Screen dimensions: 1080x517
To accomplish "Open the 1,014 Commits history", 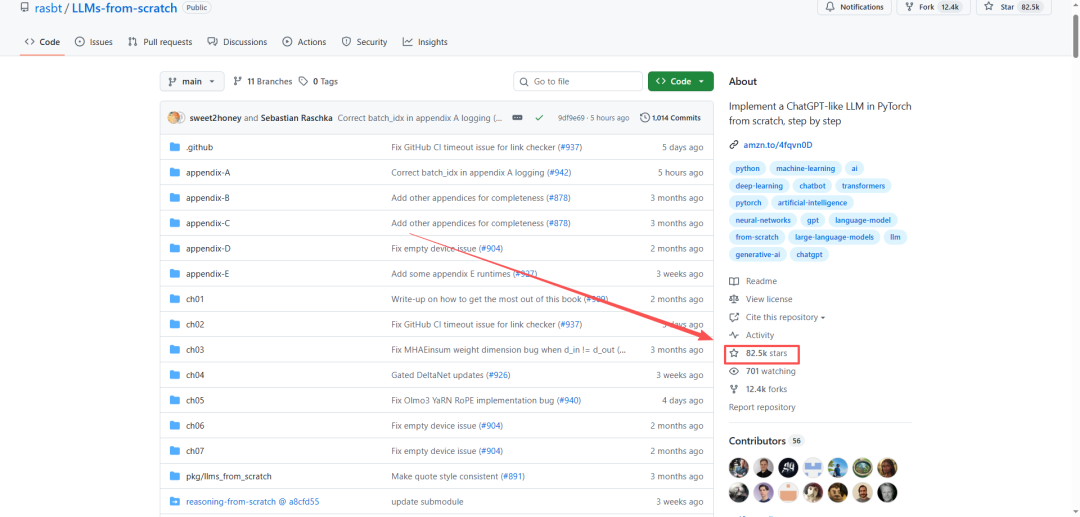I will [x=670, y=118].
